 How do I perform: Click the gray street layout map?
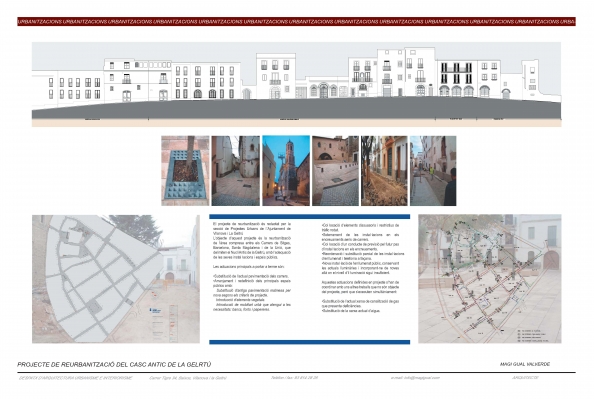(116, 279)
